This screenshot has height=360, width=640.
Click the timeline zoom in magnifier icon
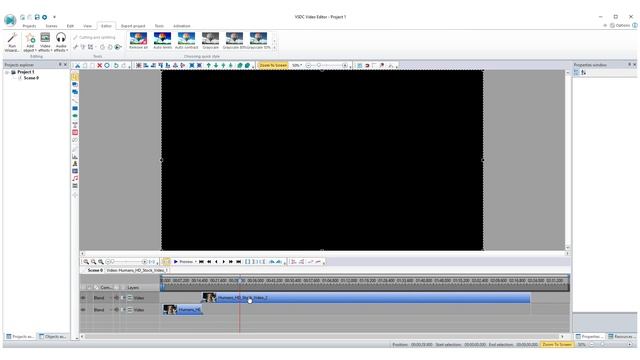(86, 262)
